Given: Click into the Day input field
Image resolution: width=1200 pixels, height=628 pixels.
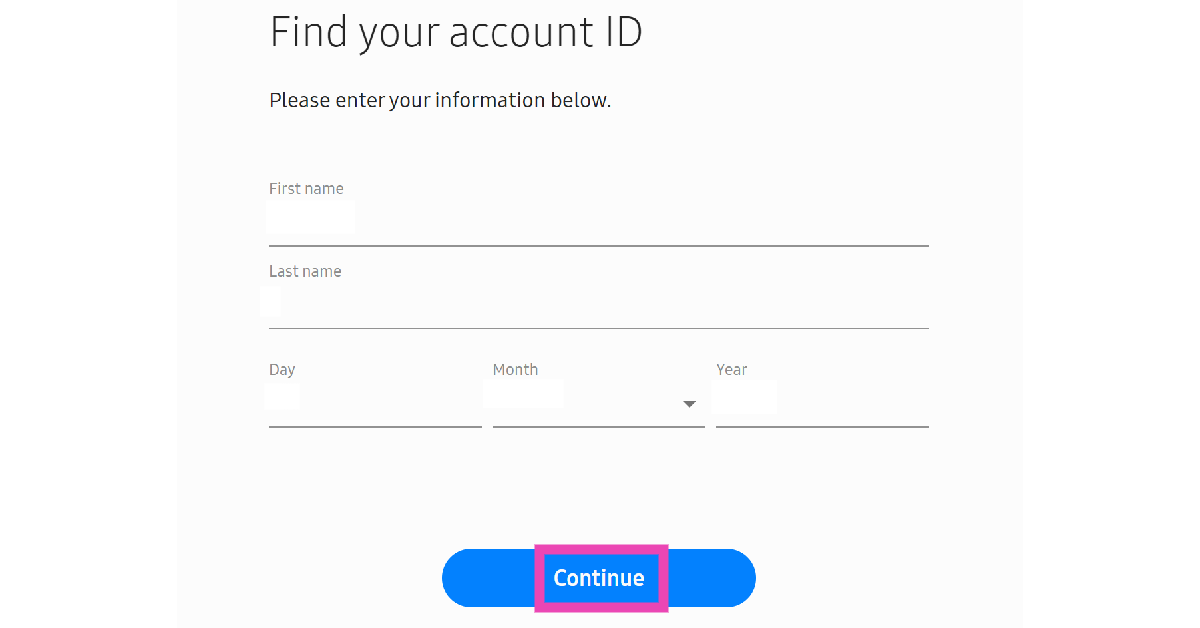Looking at the screenshot, I should point(375,403).
